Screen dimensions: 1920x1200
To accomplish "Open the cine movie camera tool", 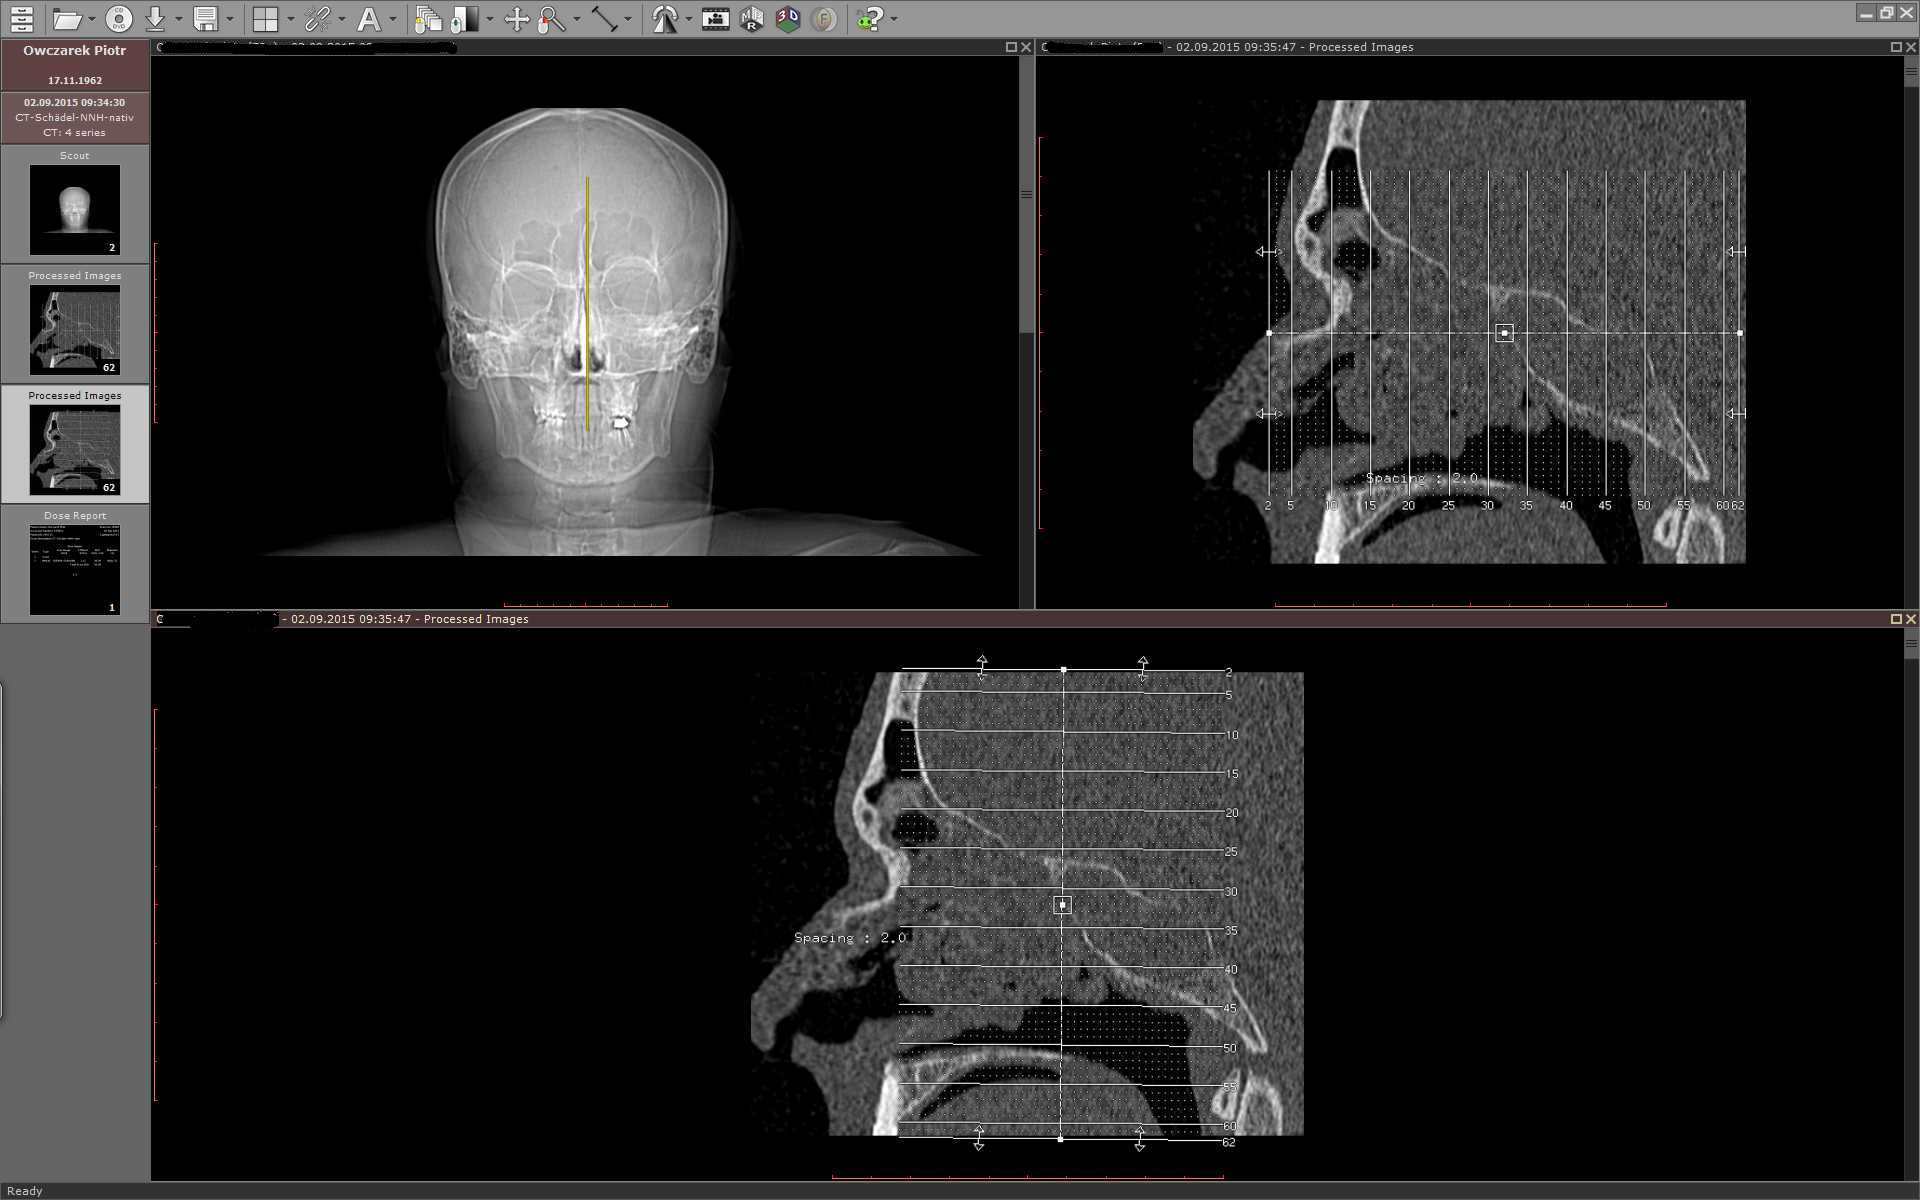I will tap(716, 19).
